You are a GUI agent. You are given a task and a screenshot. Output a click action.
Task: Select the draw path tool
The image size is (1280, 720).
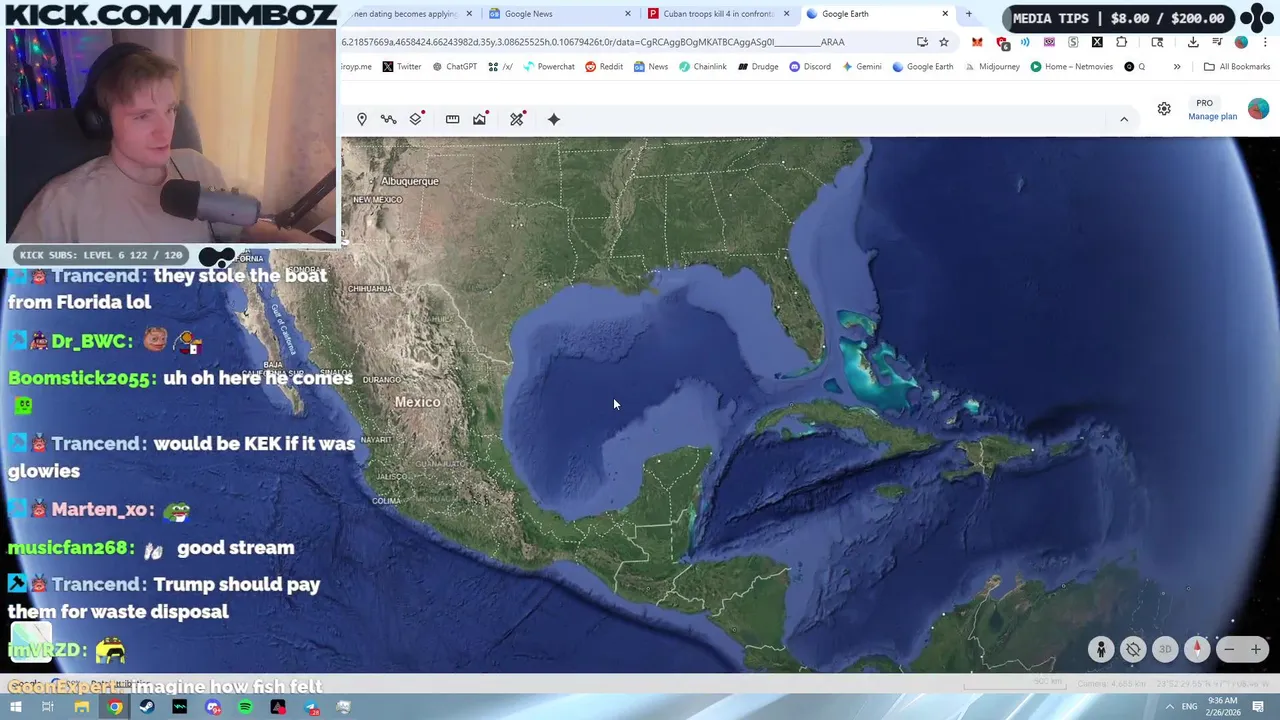tap(388, 119)
